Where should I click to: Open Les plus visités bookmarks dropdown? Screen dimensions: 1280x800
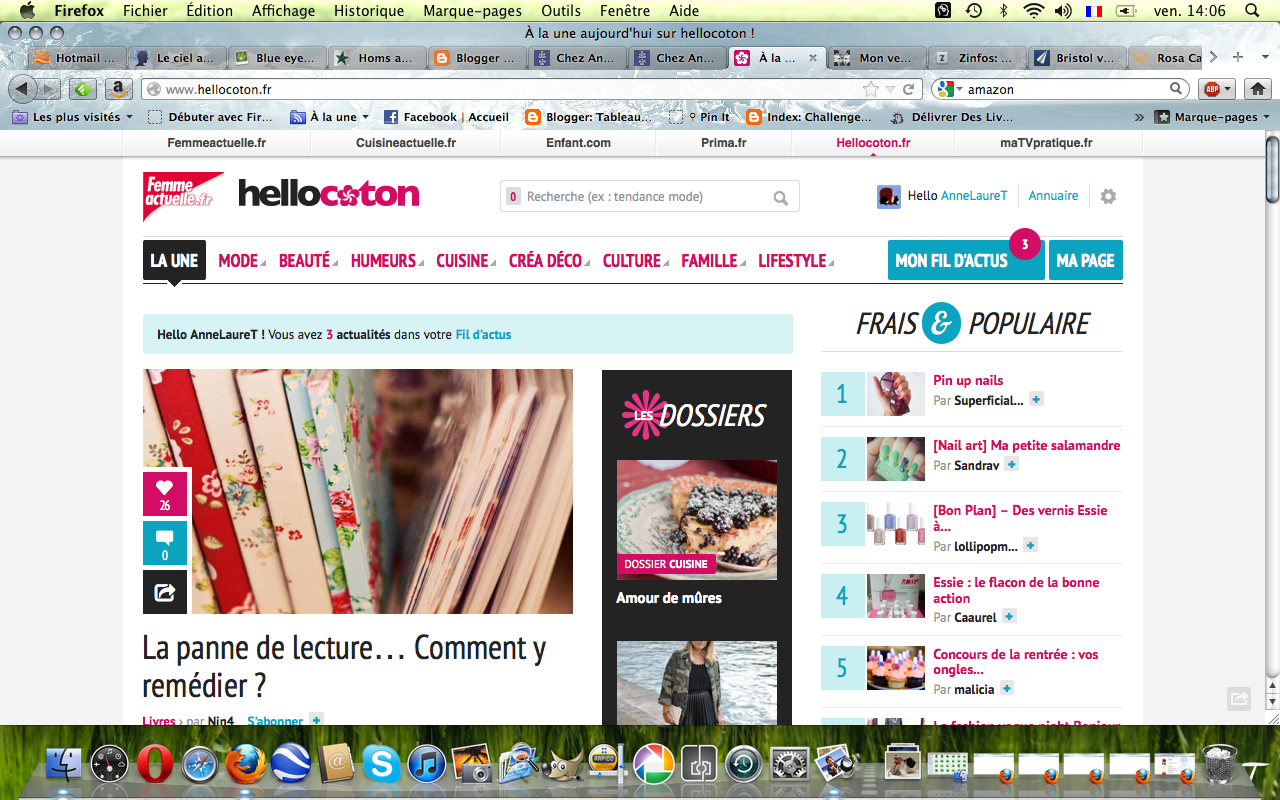pos(73,117)
